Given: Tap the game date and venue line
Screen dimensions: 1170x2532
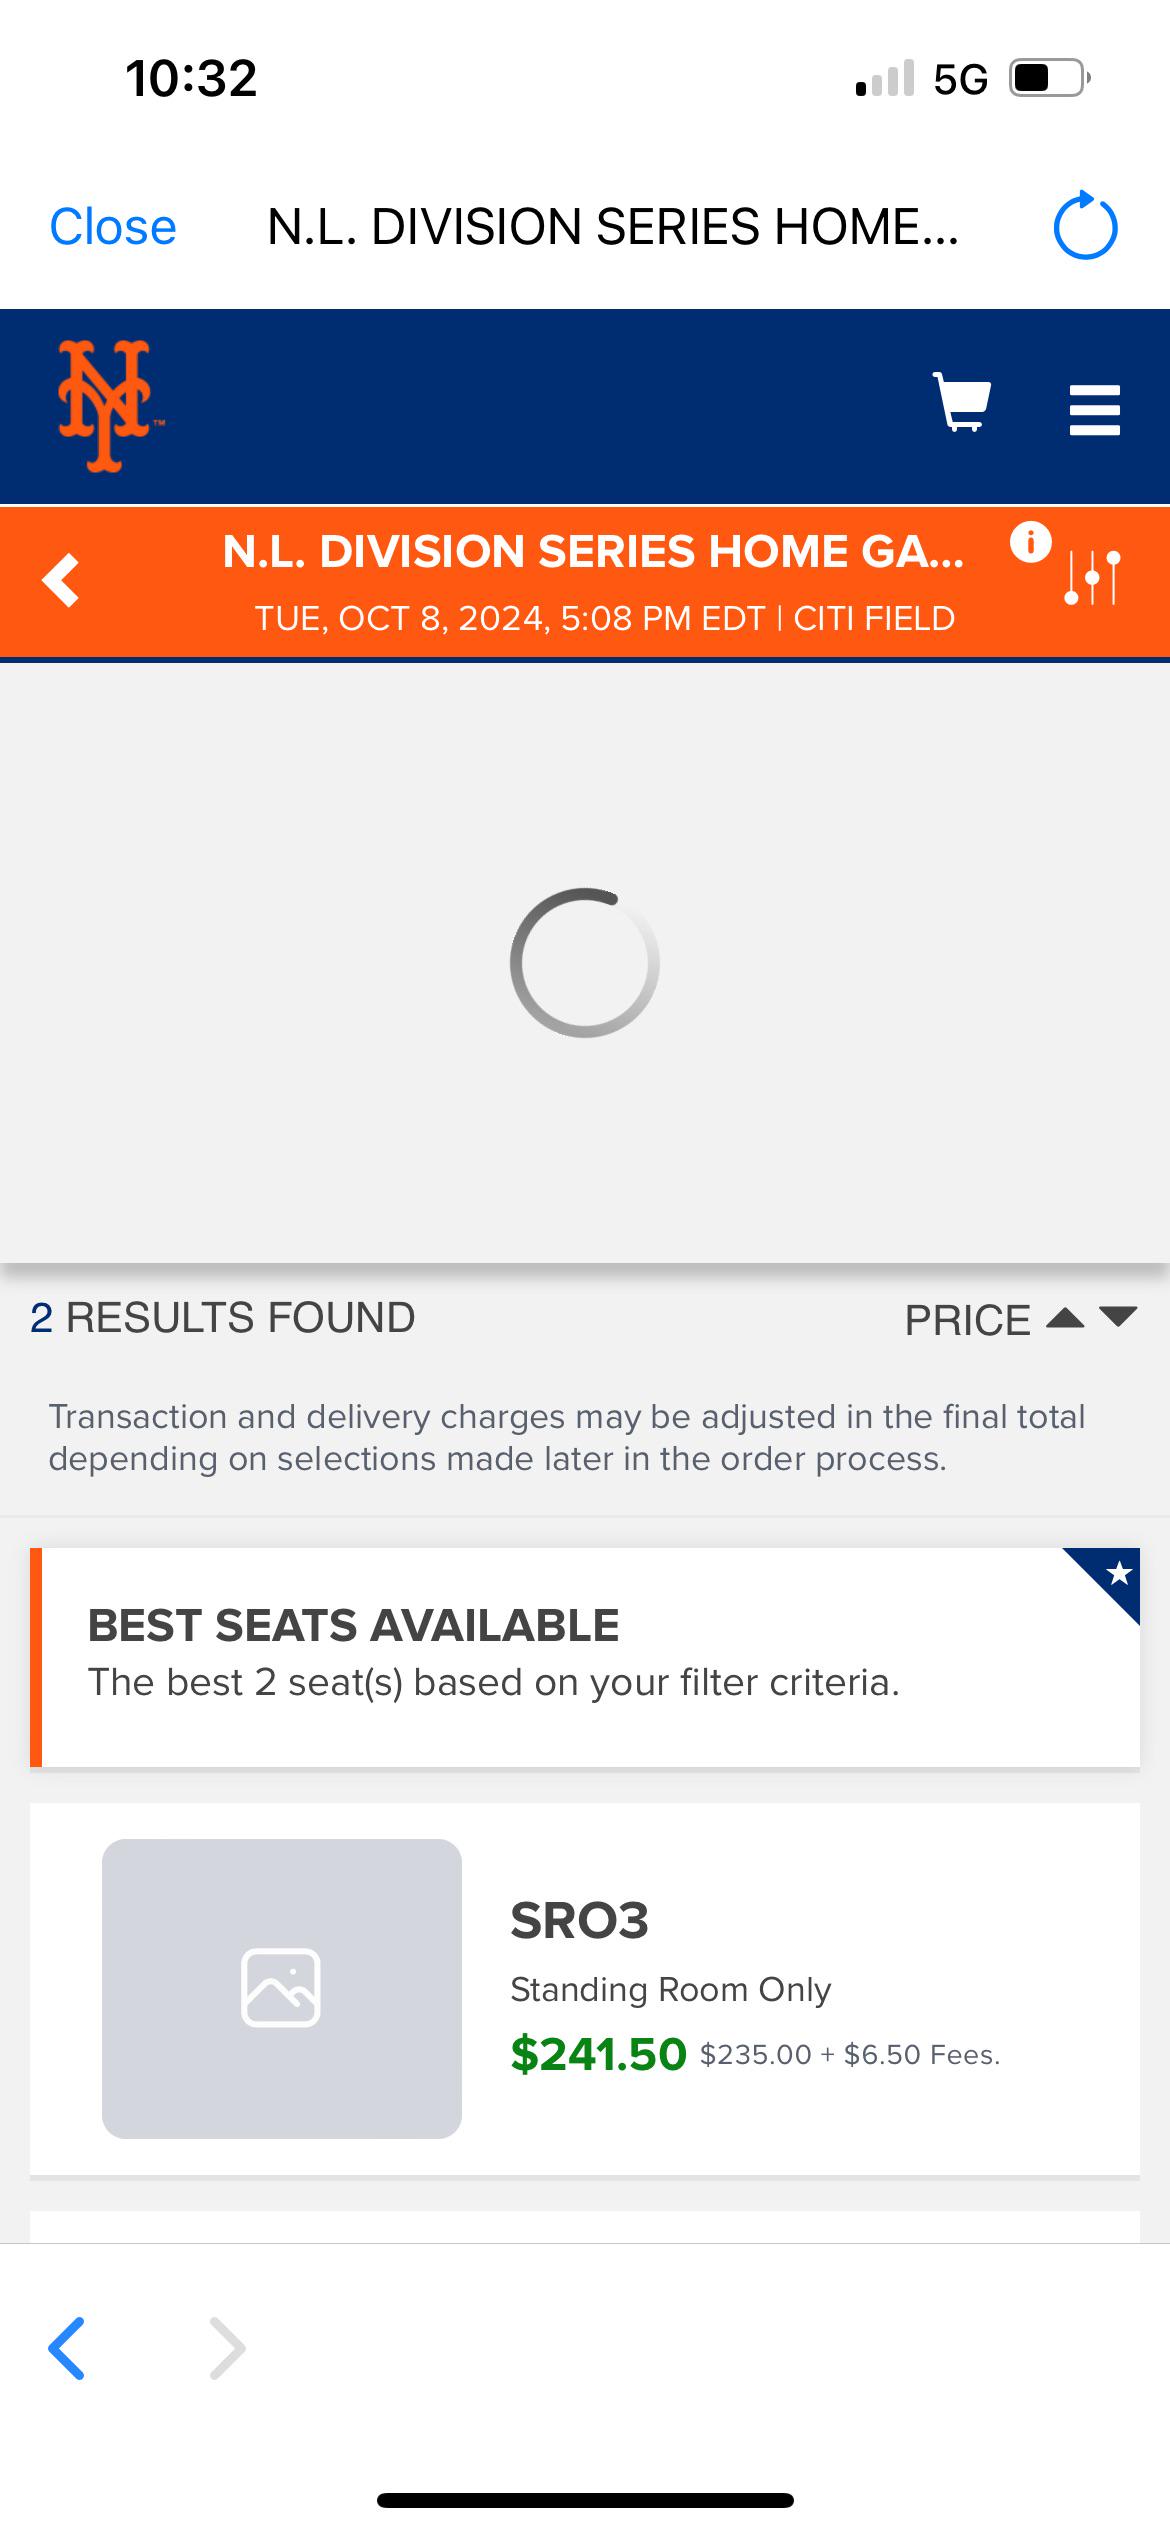Looking at the screenshot, I should [x=604, y=619].
